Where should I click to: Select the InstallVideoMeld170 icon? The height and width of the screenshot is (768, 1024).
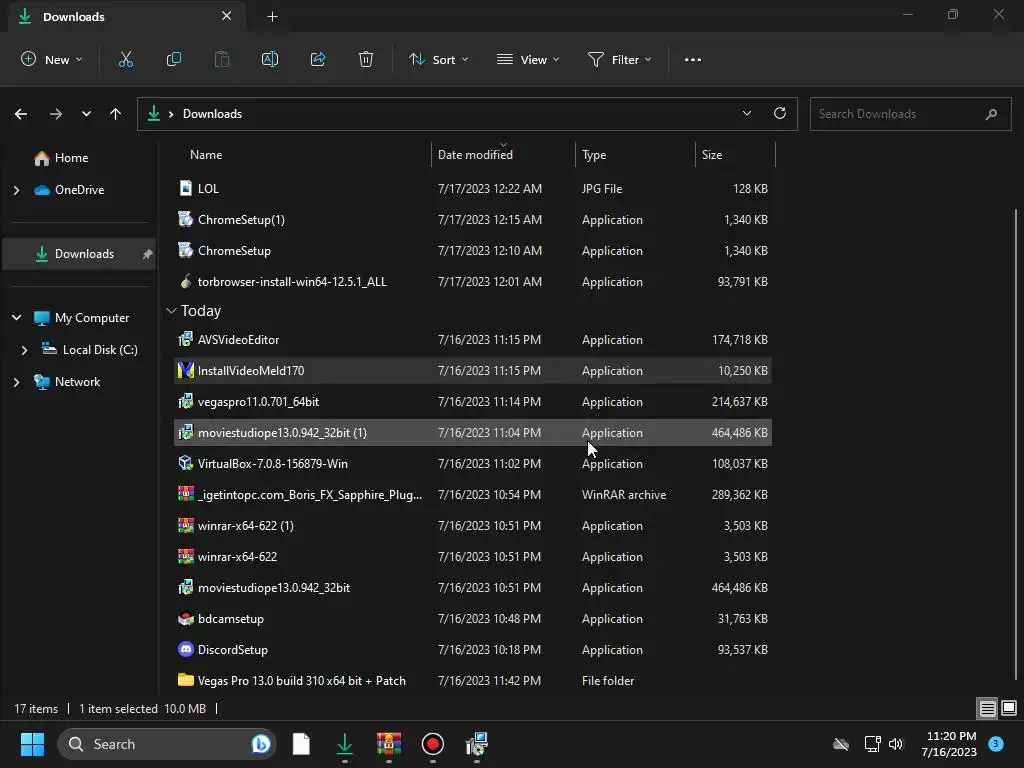[185, 370]
